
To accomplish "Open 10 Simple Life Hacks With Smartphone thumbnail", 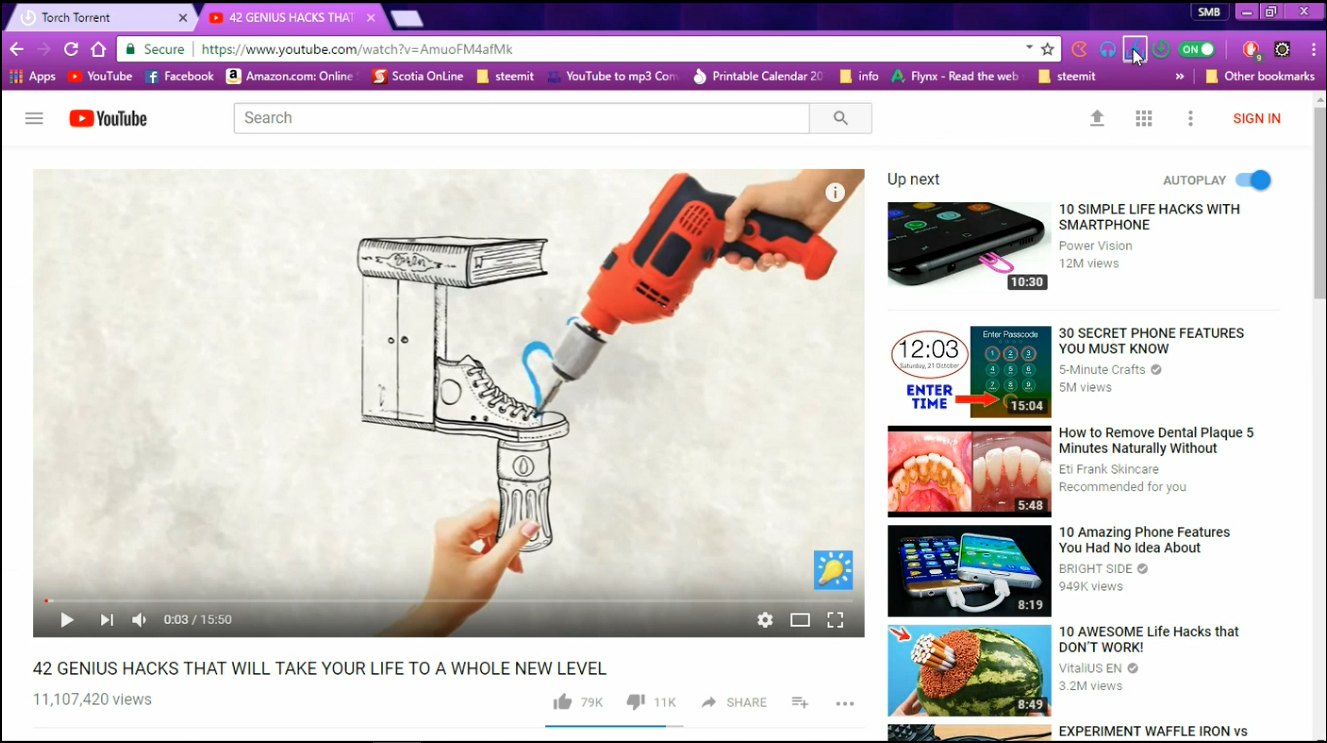I will 969,247.
